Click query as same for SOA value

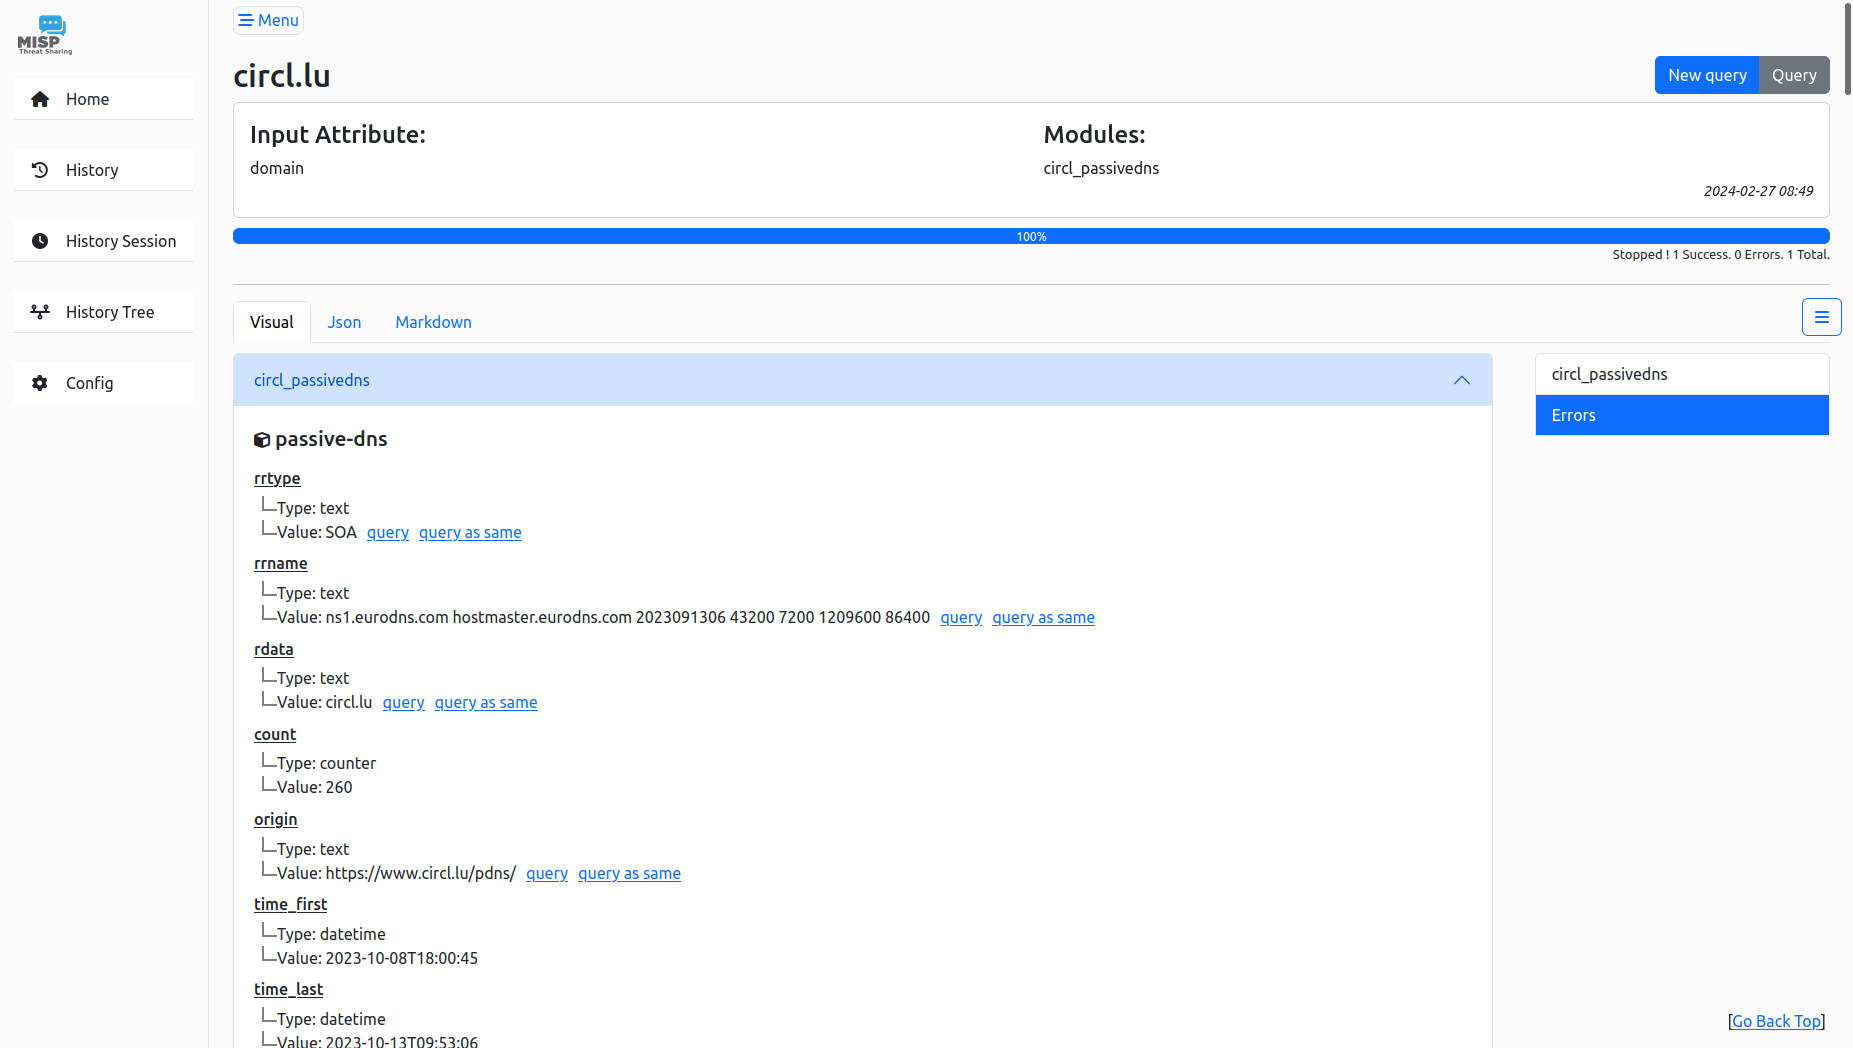470,533
